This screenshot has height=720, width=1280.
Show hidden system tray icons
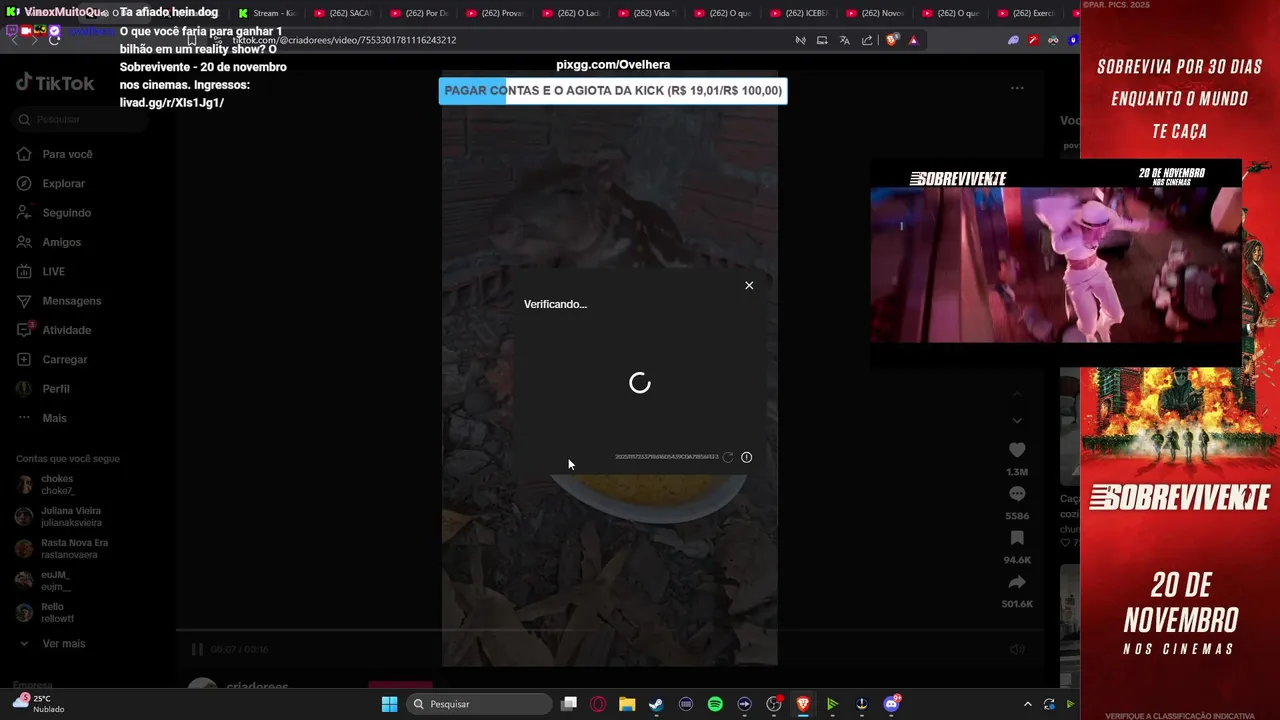[x=1027, y=704]
